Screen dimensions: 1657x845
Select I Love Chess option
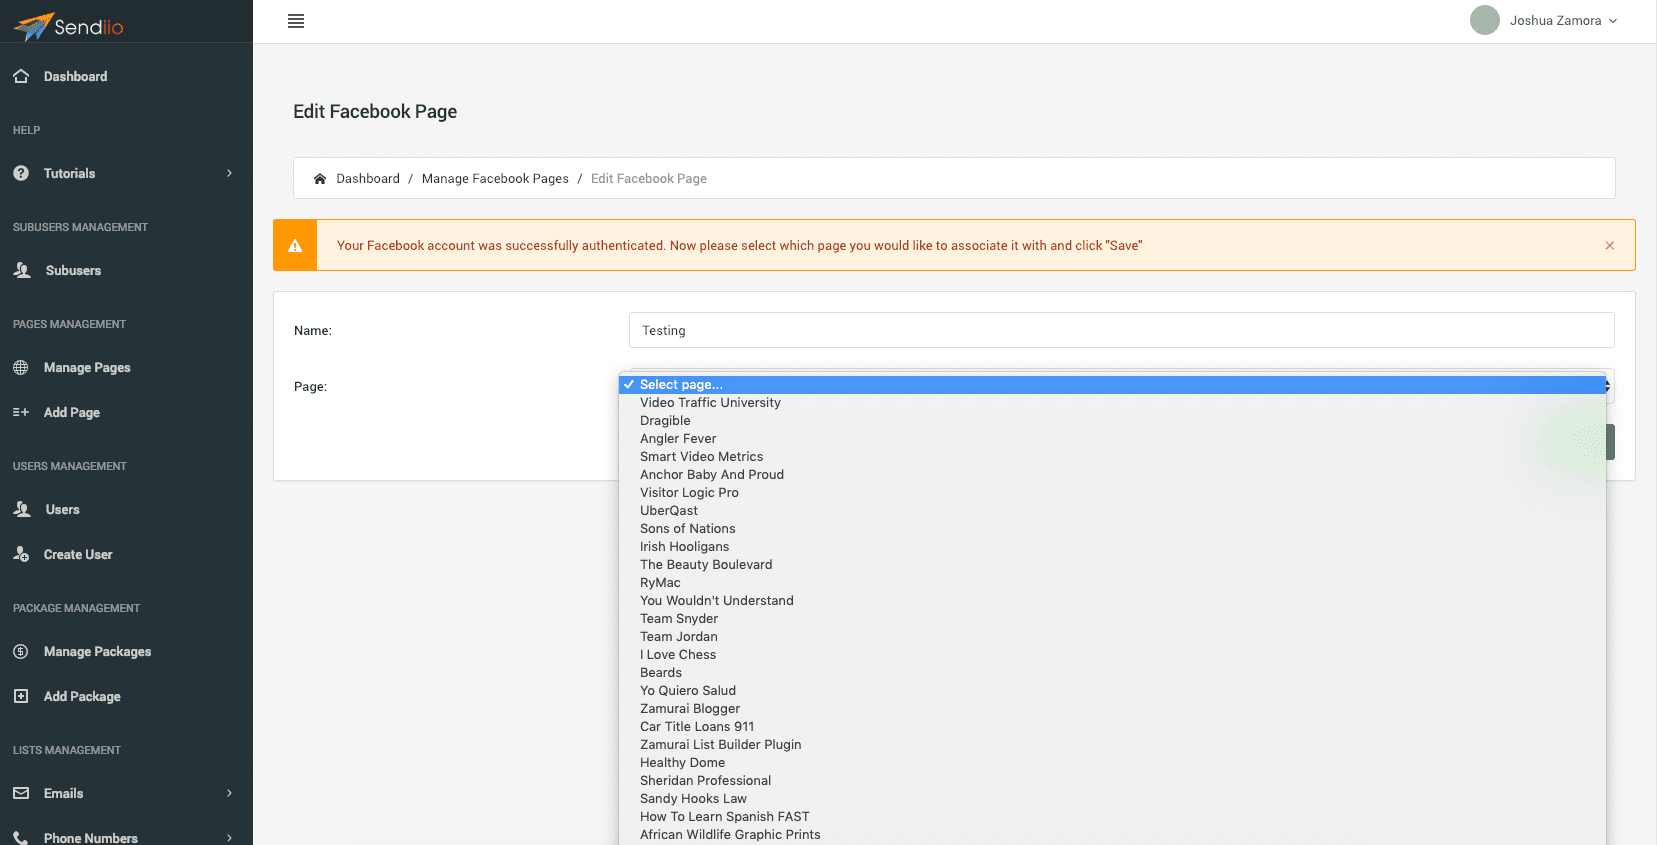(x=1112, y=655)
